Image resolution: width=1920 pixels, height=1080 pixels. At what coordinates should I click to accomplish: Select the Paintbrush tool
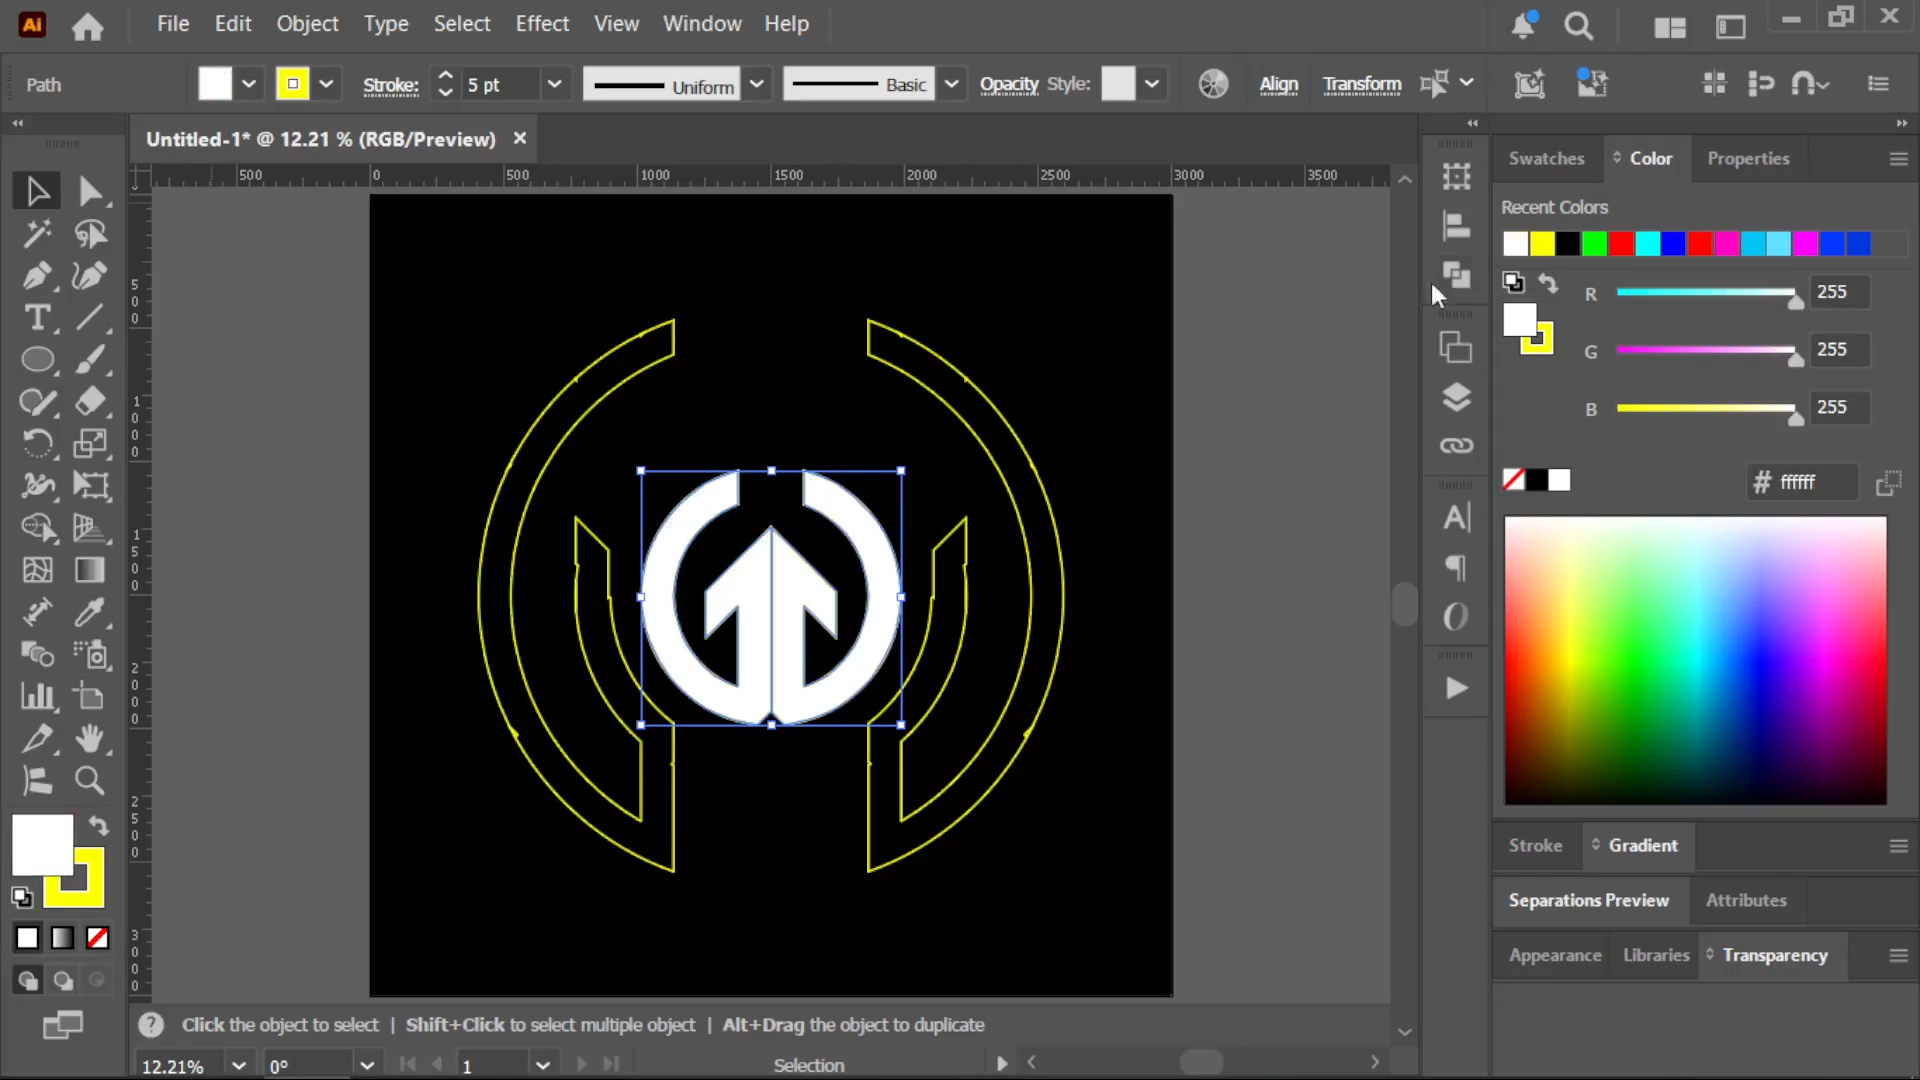click(x=90, y=360)
